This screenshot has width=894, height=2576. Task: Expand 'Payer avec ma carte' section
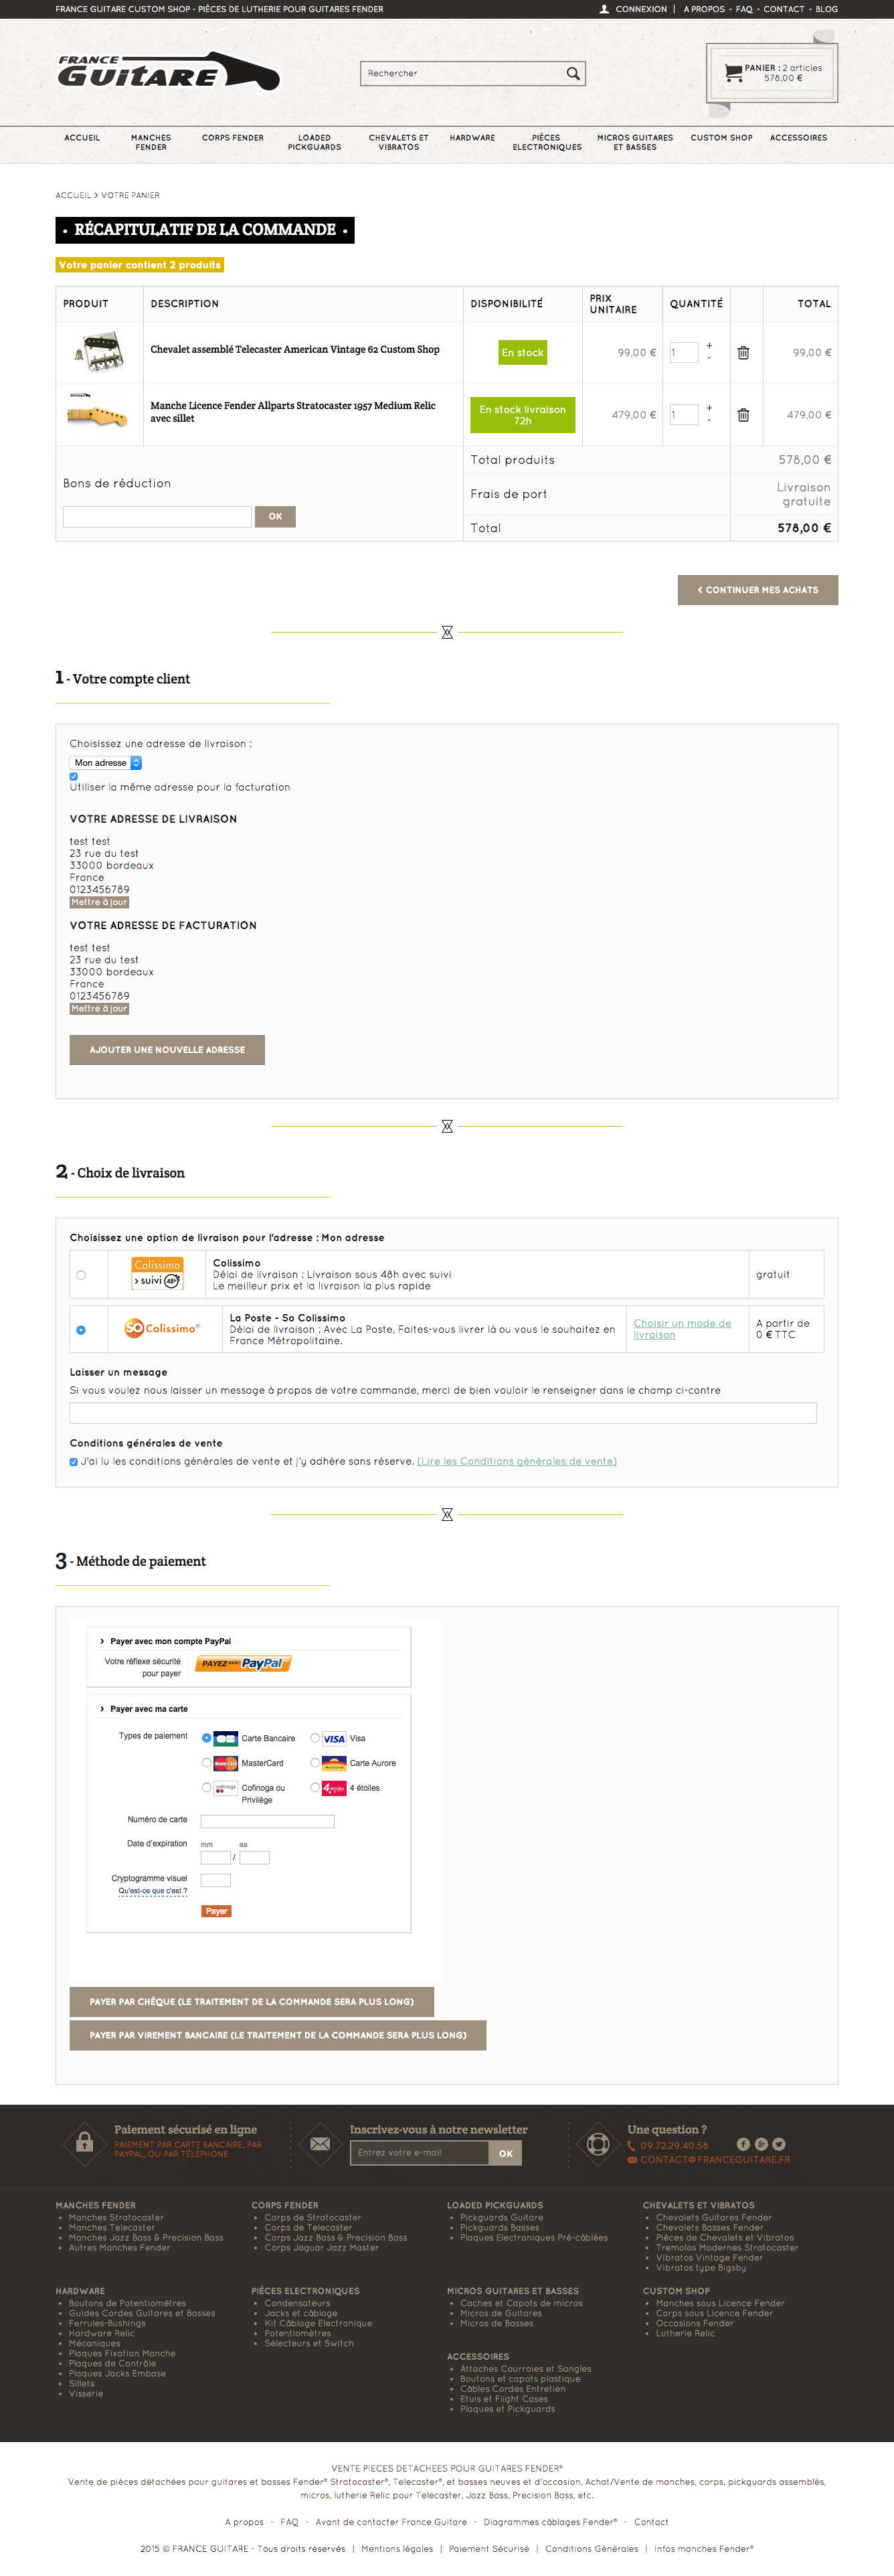point(148,1709)
